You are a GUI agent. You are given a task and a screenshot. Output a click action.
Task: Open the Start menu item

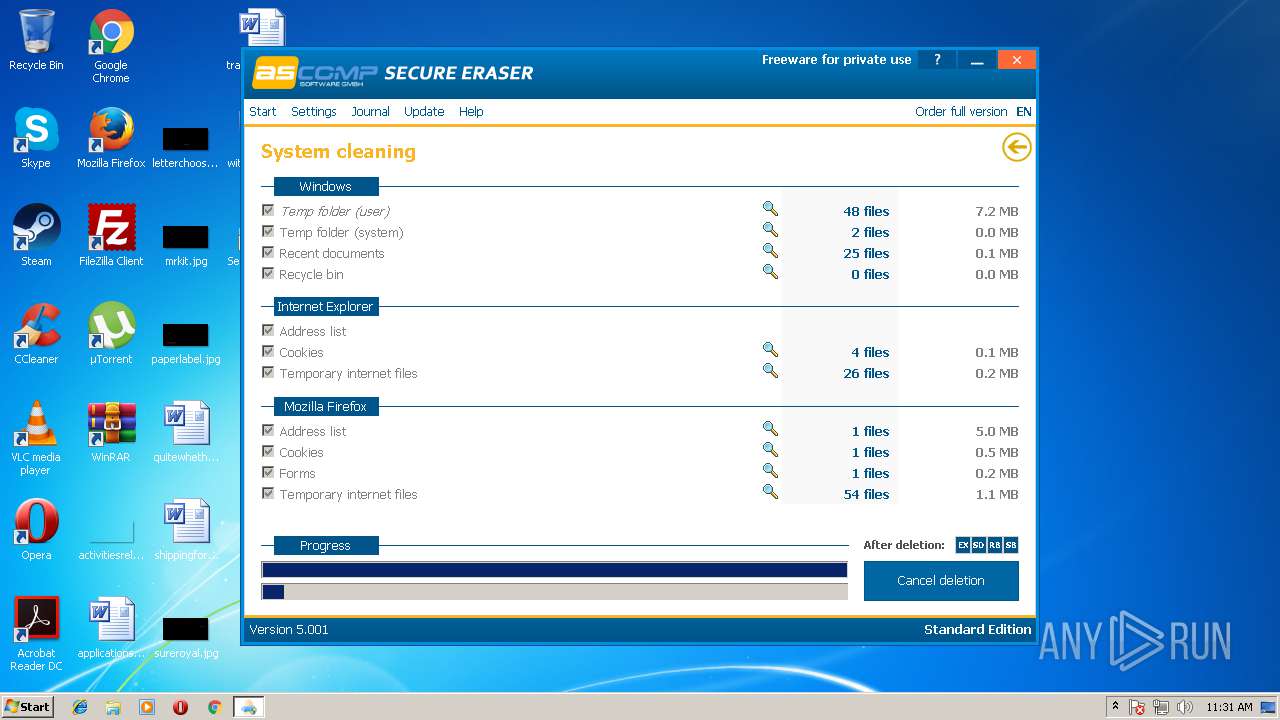pos(263,112)
